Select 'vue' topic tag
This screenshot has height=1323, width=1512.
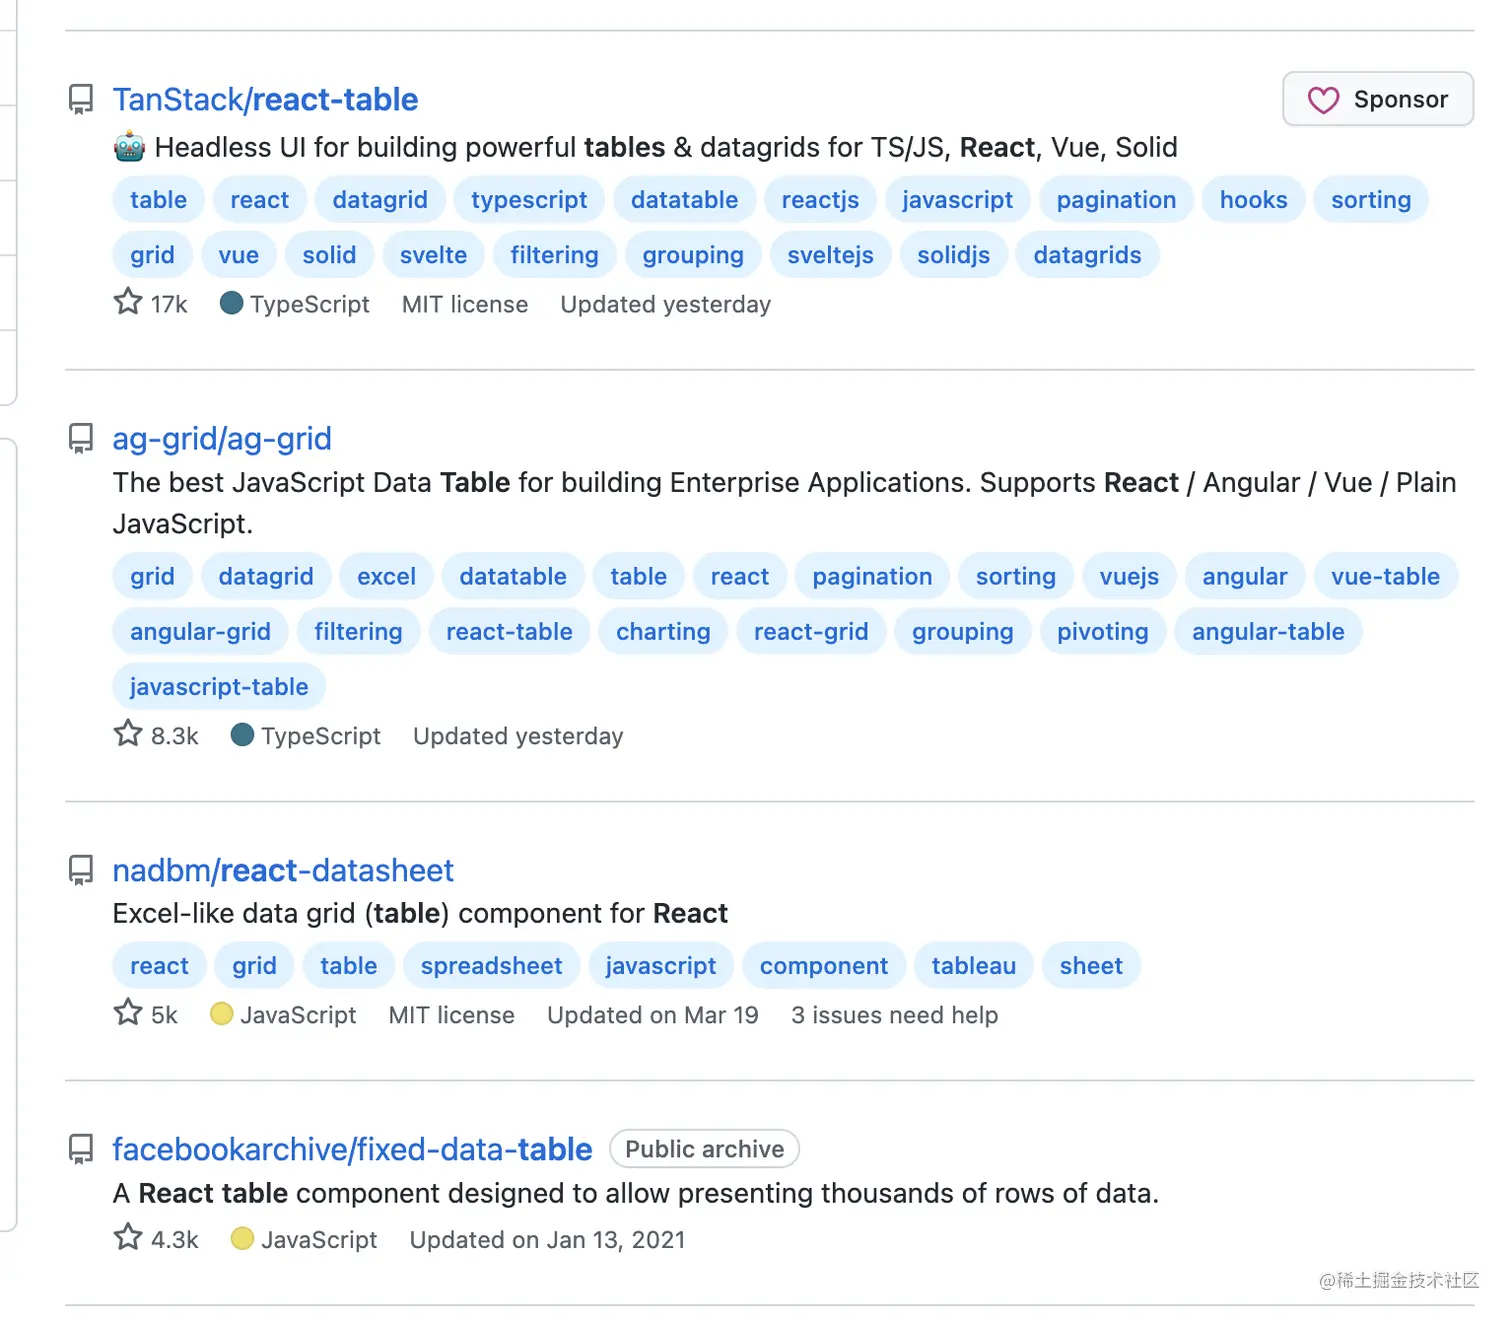238,255
